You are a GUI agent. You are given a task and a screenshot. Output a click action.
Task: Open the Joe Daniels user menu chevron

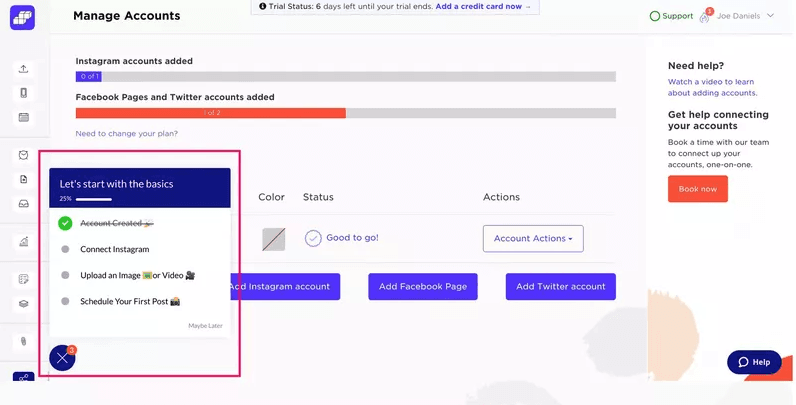(770, 16)
